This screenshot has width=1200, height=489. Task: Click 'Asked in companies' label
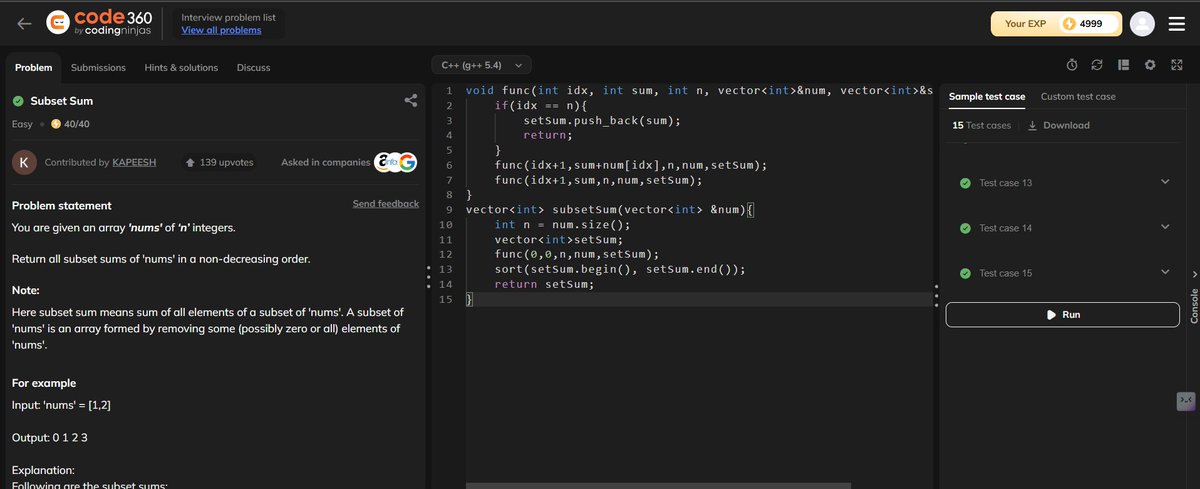324,162
